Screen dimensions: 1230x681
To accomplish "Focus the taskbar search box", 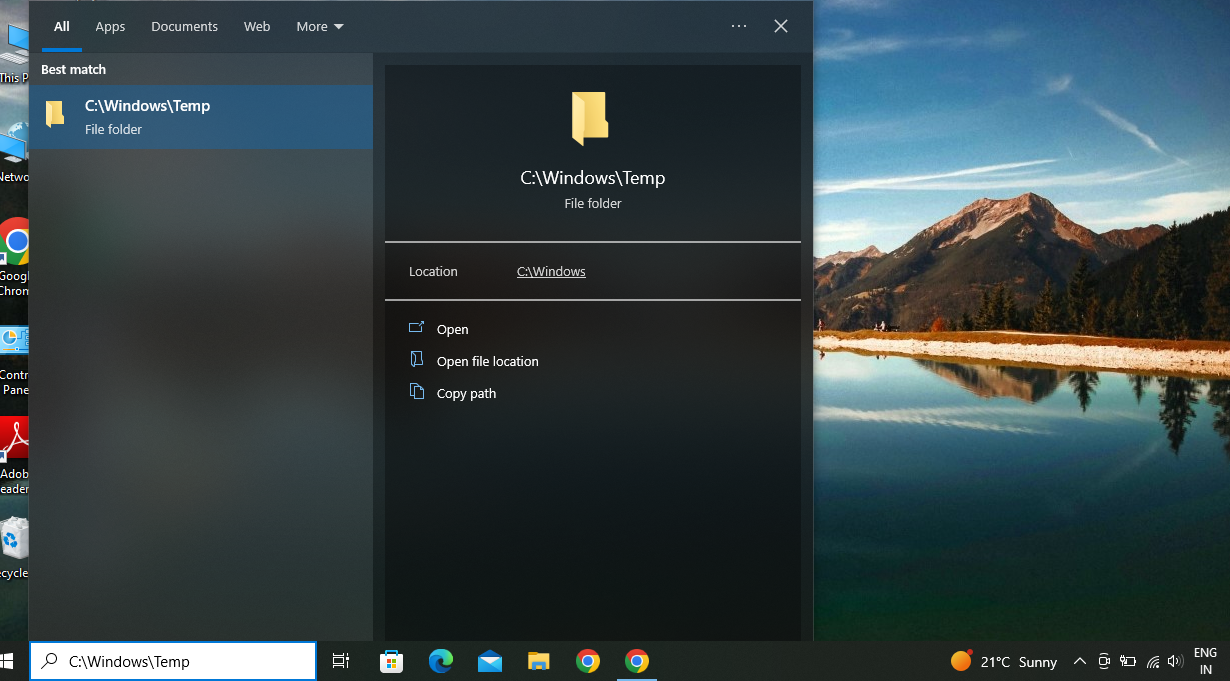I will [x=173, y=661].
